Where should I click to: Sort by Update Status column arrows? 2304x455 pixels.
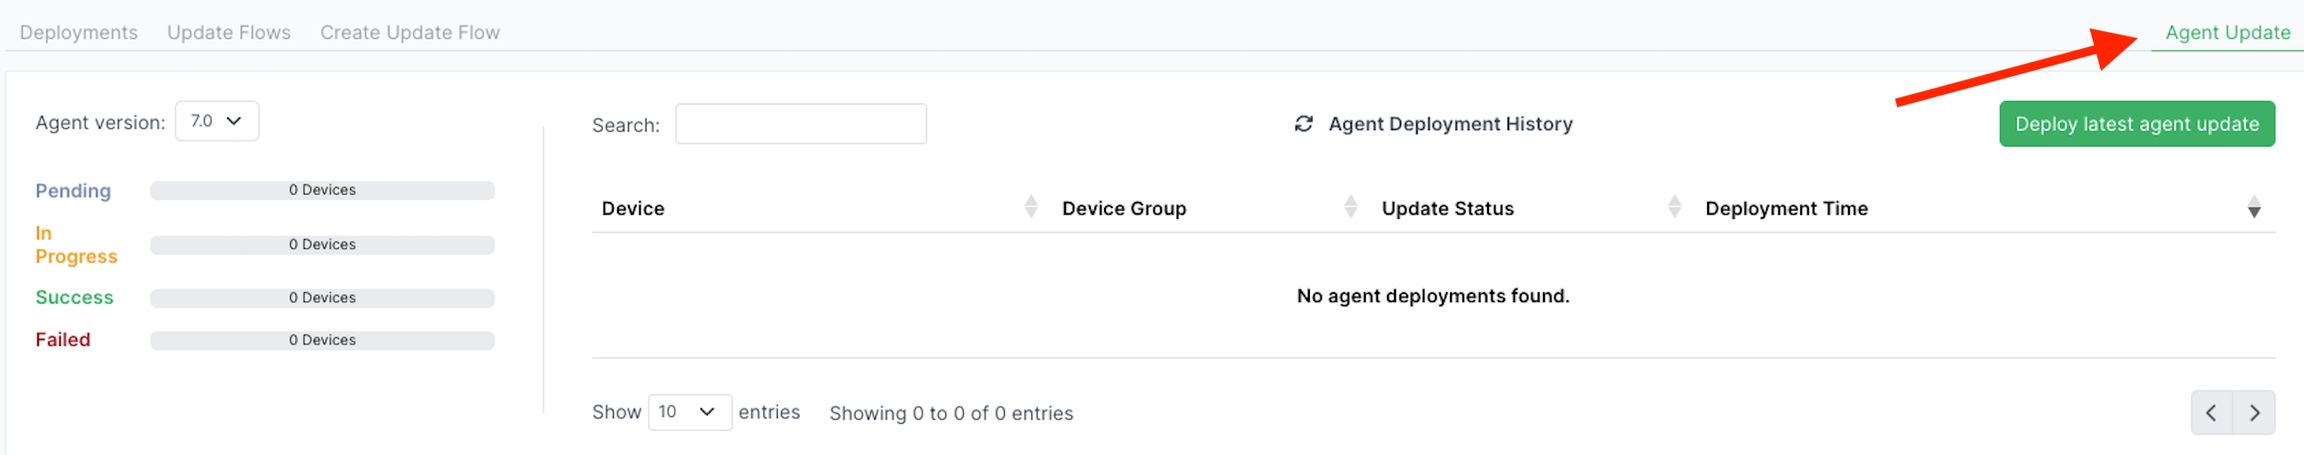tap(1674, 208)
